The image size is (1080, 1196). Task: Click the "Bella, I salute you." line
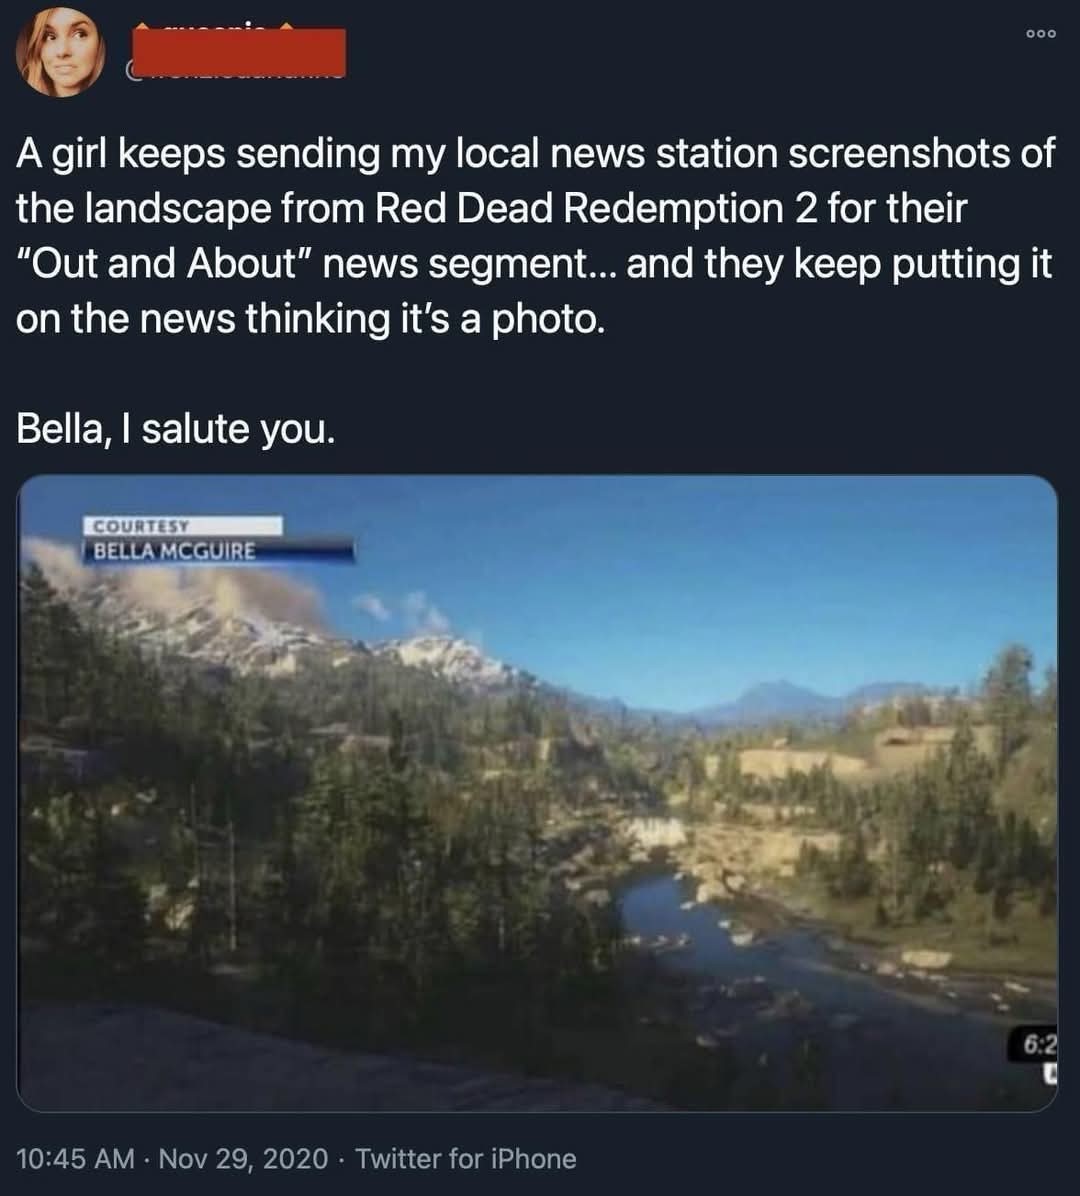pos(175,429)
